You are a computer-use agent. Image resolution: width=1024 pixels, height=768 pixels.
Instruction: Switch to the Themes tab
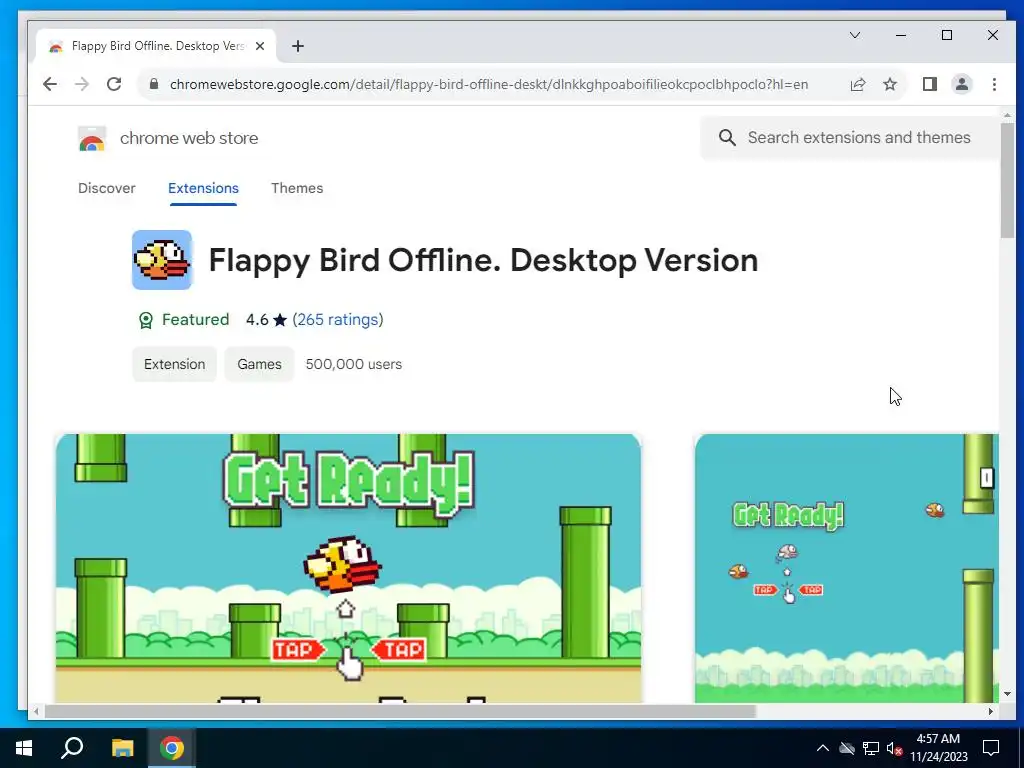pyautogui.click(x=297, y=188)
